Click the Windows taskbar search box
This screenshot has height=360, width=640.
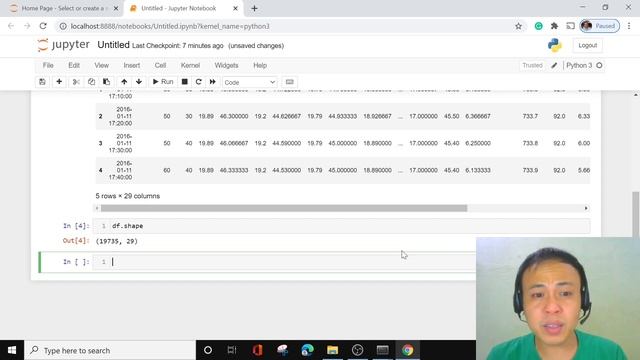110,350
